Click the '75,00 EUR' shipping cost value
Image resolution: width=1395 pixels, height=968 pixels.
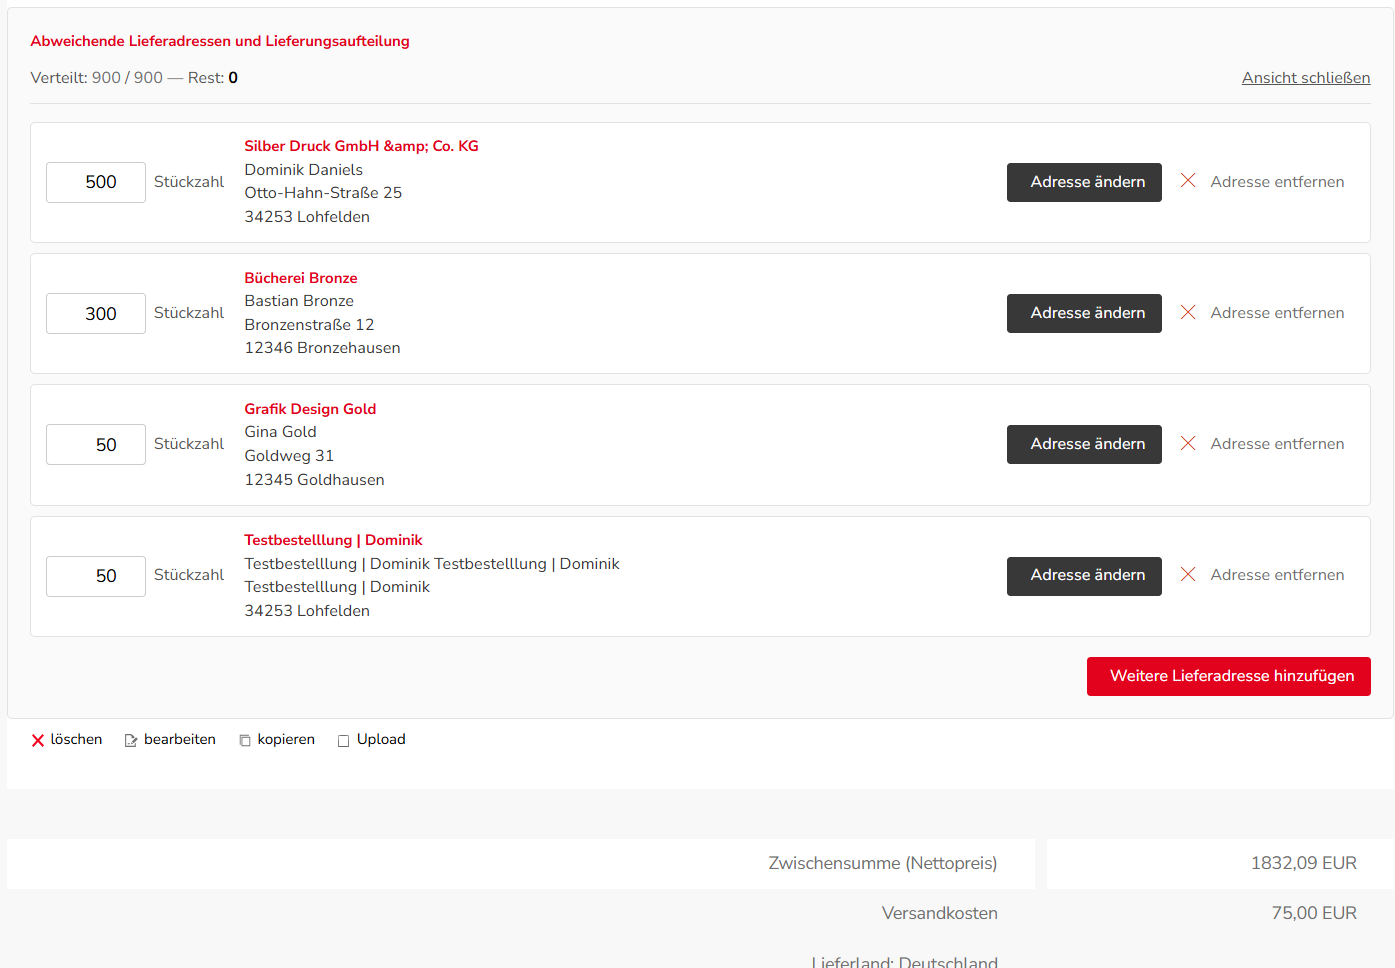1314,913
